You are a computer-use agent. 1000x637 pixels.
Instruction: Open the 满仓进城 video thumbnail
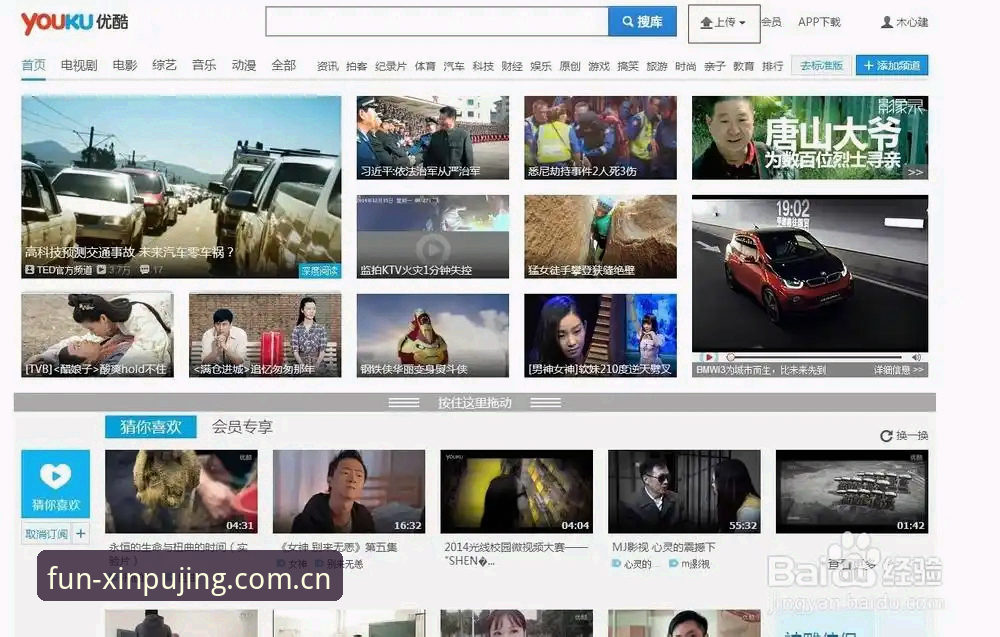click(265, 335)
